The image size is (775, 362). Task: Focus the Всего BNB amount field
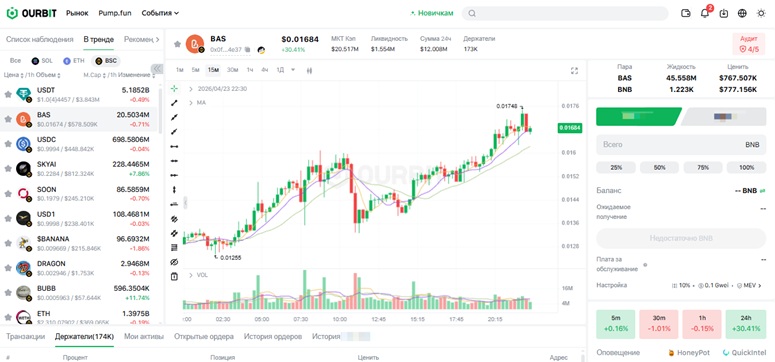tap(681, 144)
